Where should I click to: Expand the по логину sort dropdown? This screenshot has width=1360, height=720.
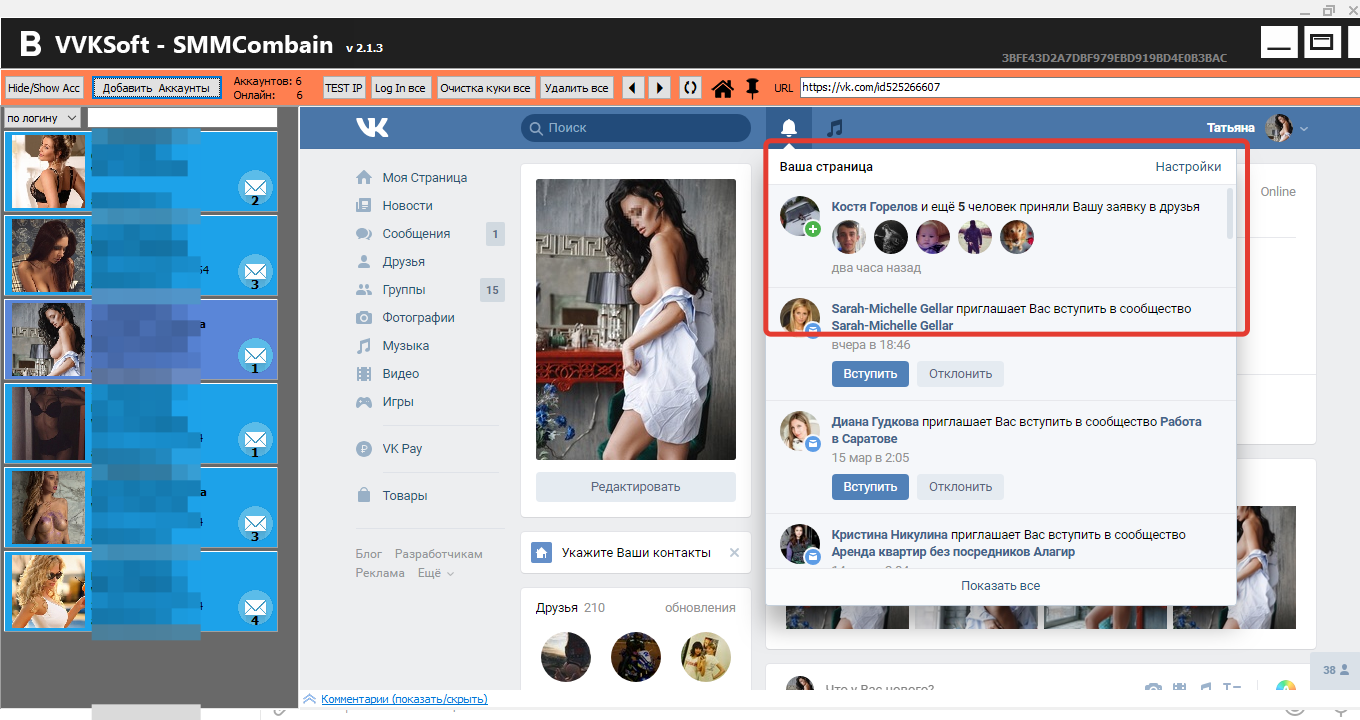pos(42,118)
